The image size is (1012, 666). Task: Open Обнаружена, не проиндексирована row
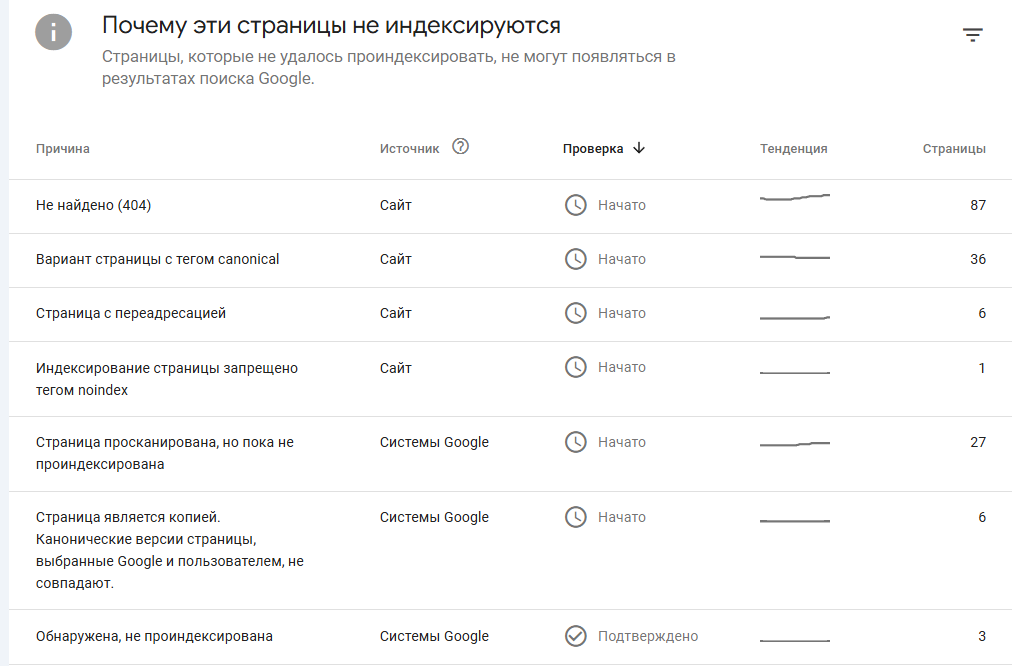coord(154,636)
